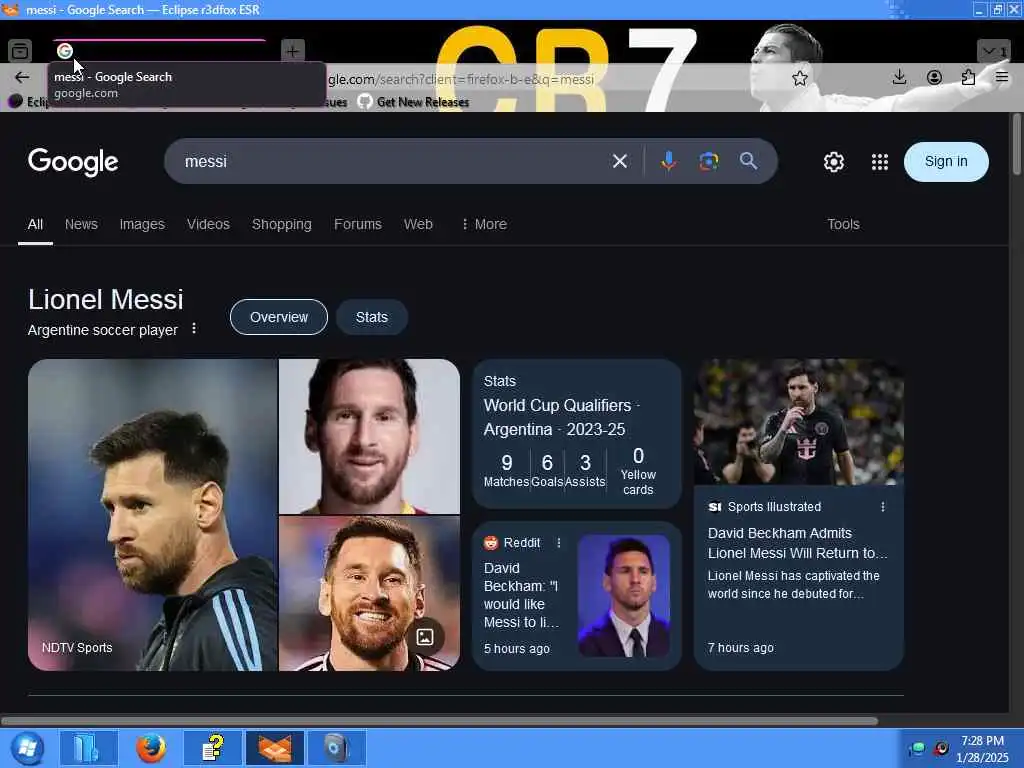
Task: Click the horizontal page scrollbar
Action: point(439,721)
